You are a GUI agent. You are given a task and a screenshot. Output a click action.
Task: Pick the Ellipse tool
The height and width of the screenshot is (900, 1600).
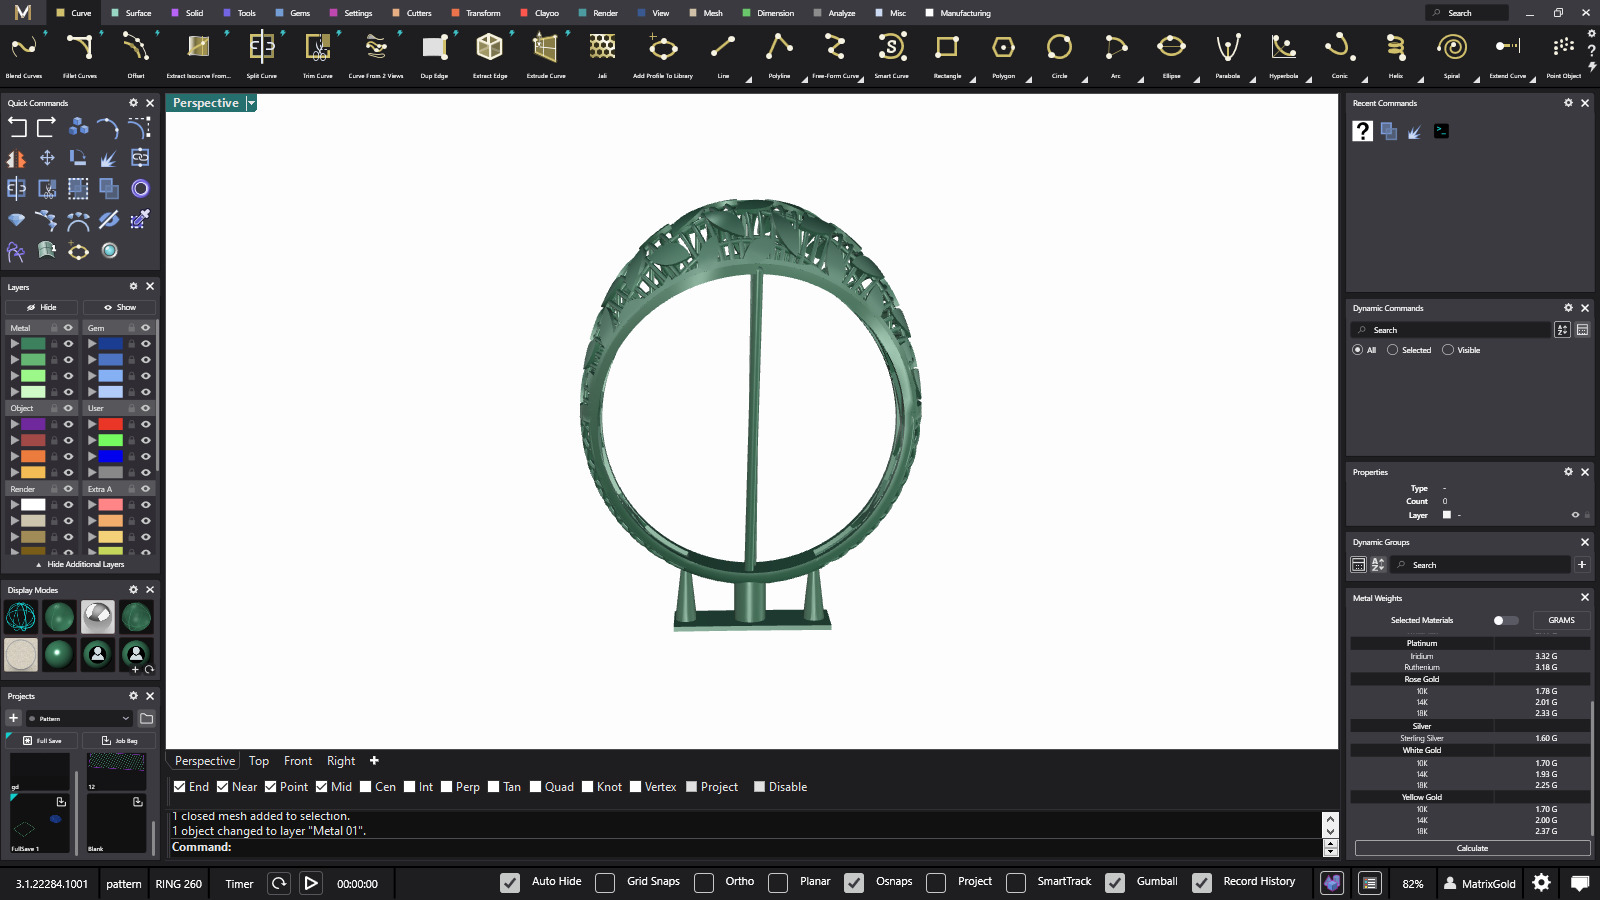click(1171, 55)
